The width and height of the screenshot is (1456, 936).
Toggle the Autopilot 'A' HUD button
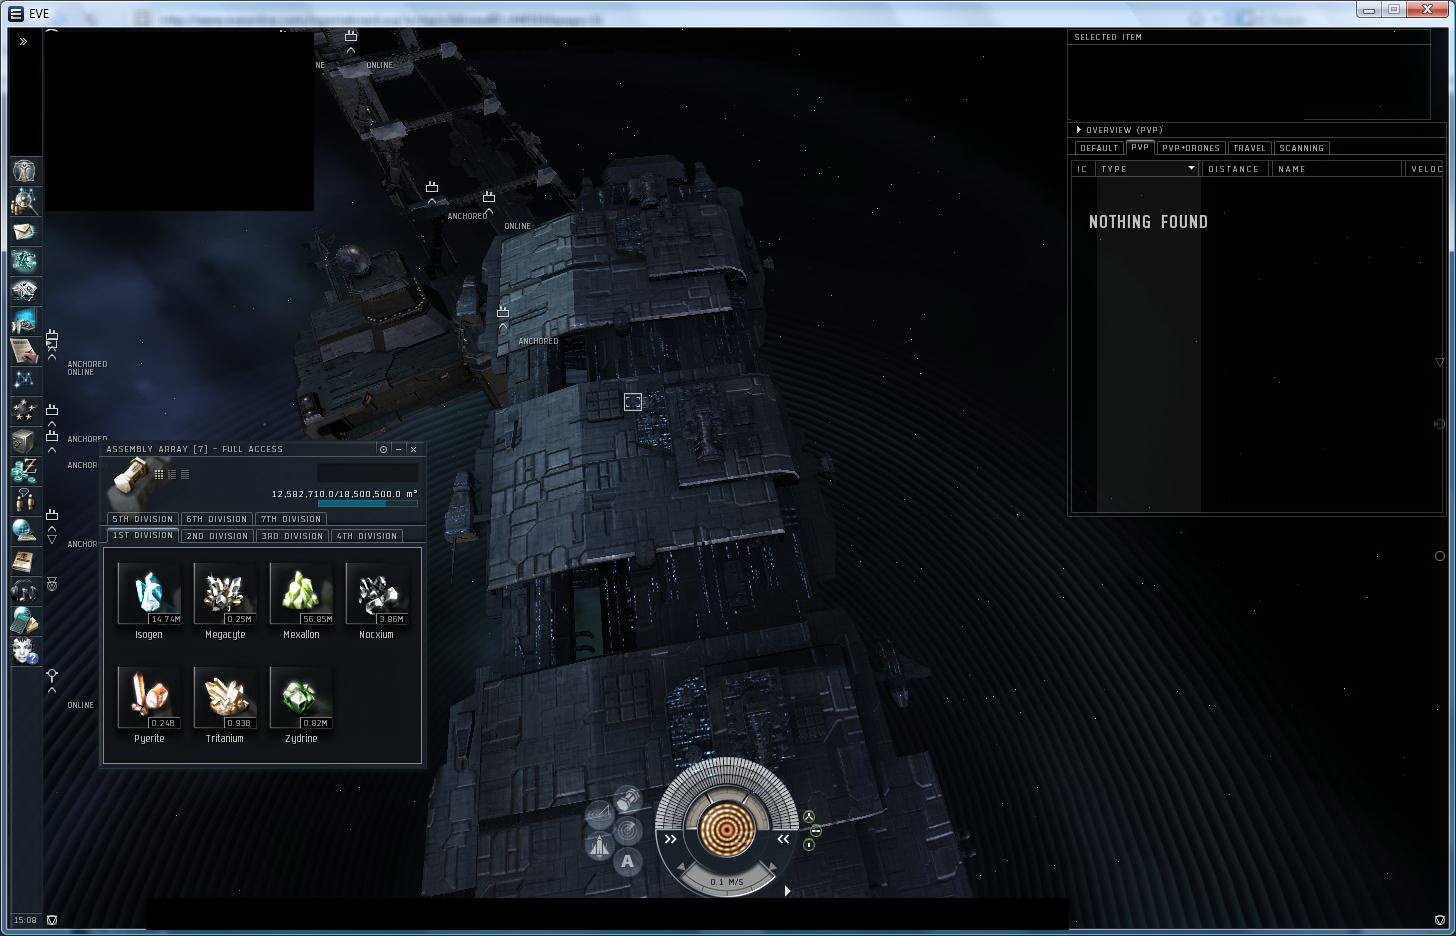click(x=627, y=861)
